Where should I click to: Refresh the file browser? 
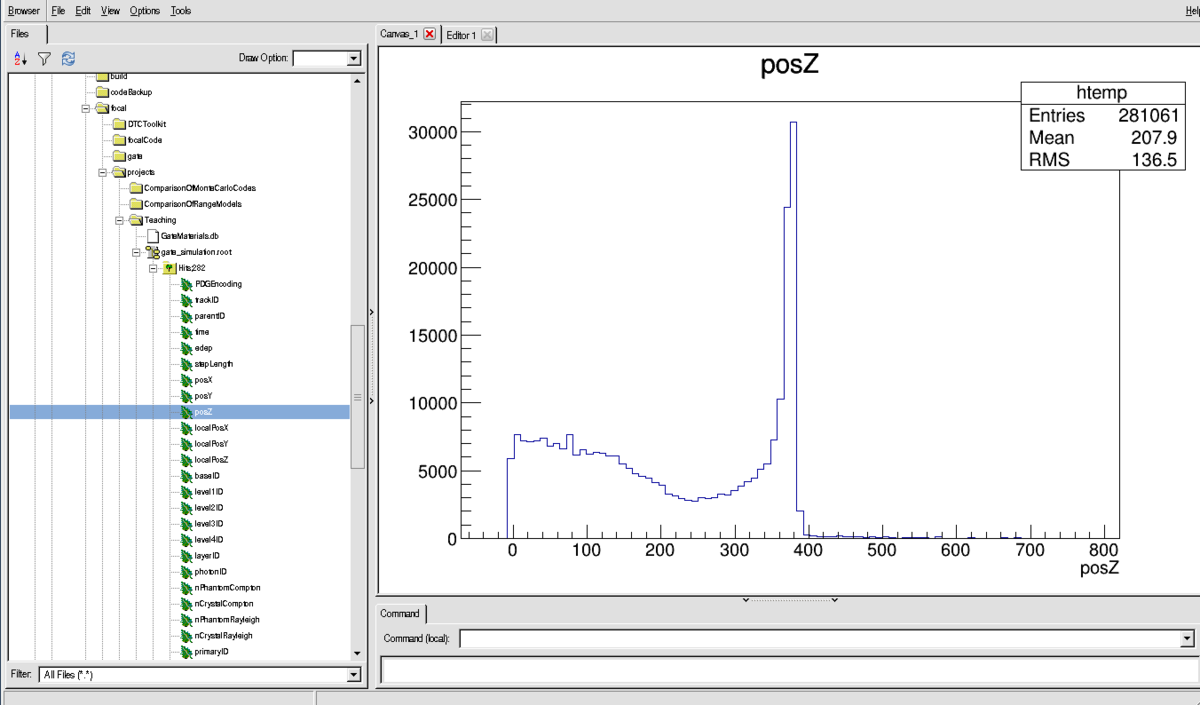point(68,59)
